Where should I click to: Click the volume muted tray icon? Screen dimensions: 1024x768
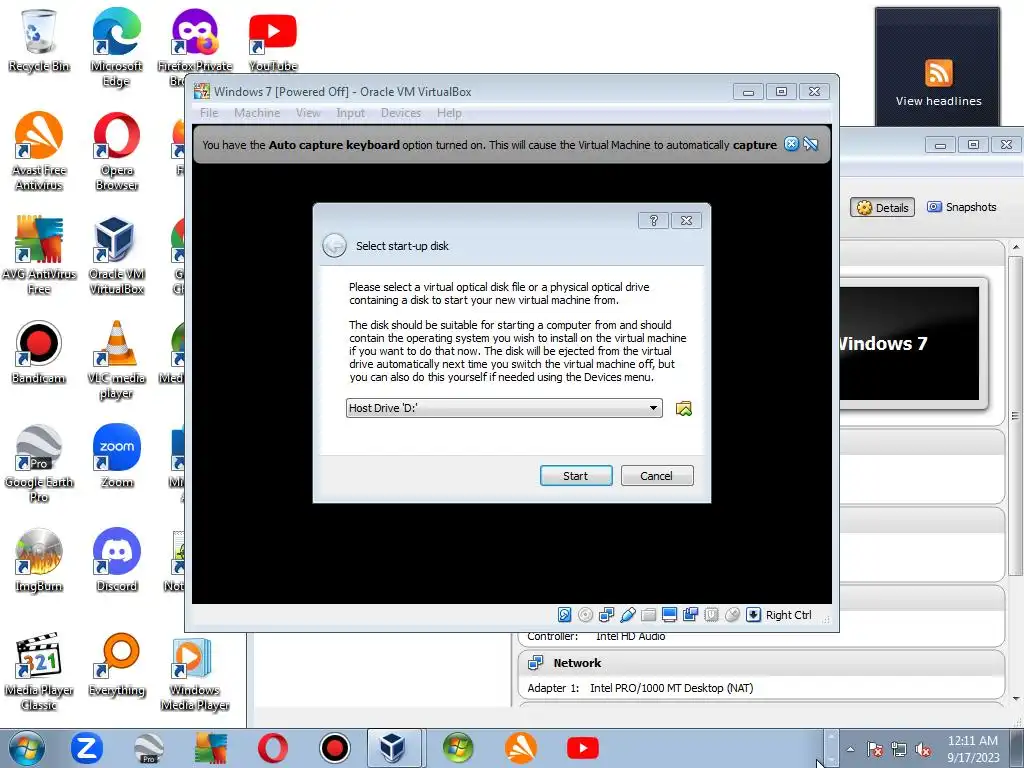[923, 750]
